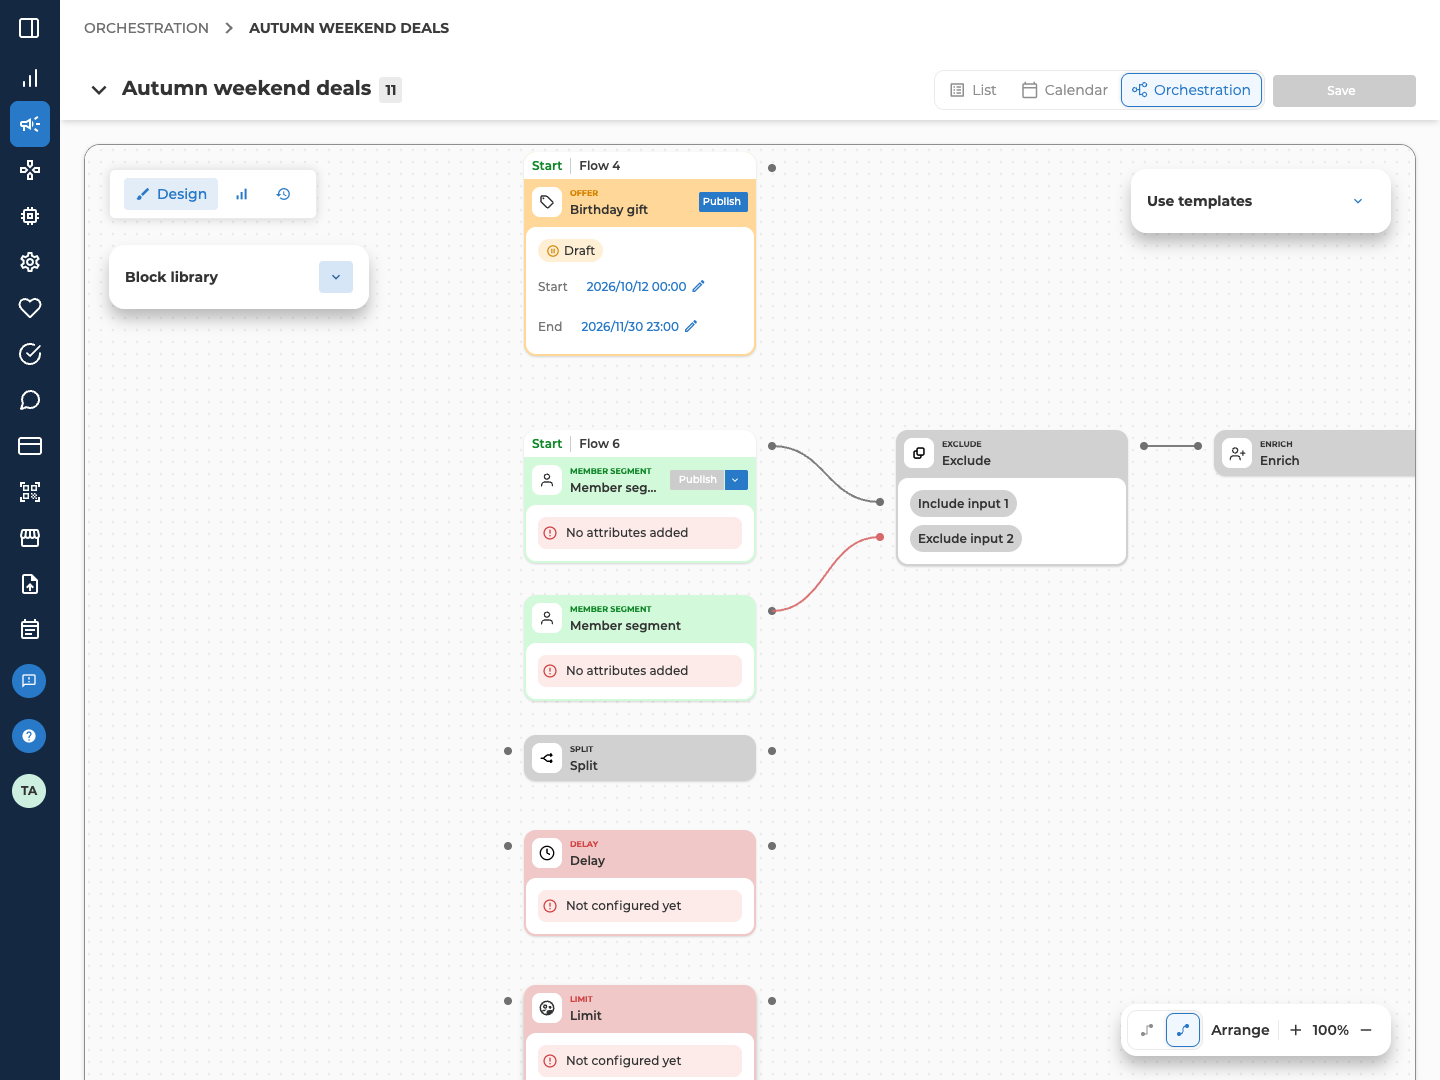This screenshot has height=1080, width=1440.
Task: Click the Exclude block icon
Action: pos(919,453)
